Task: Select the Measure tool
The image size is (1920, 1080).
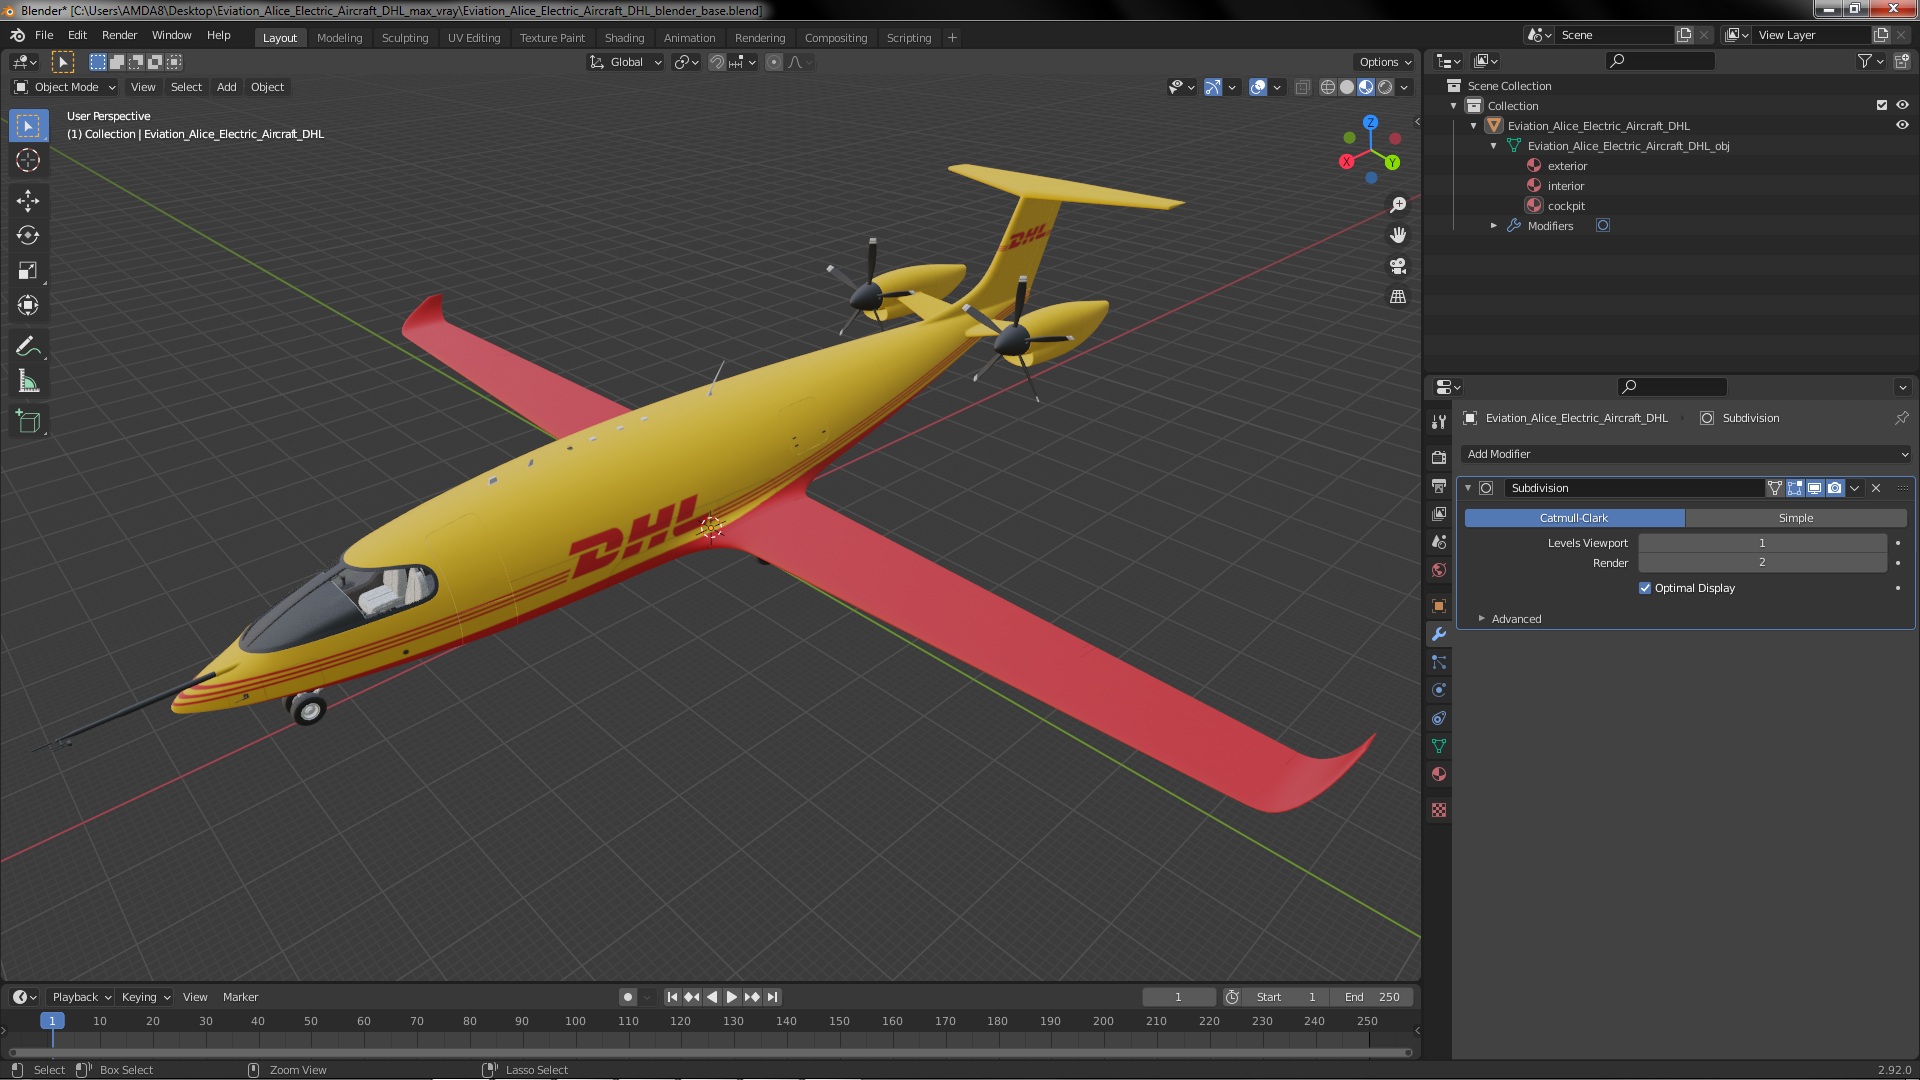Action: [28, 382]
